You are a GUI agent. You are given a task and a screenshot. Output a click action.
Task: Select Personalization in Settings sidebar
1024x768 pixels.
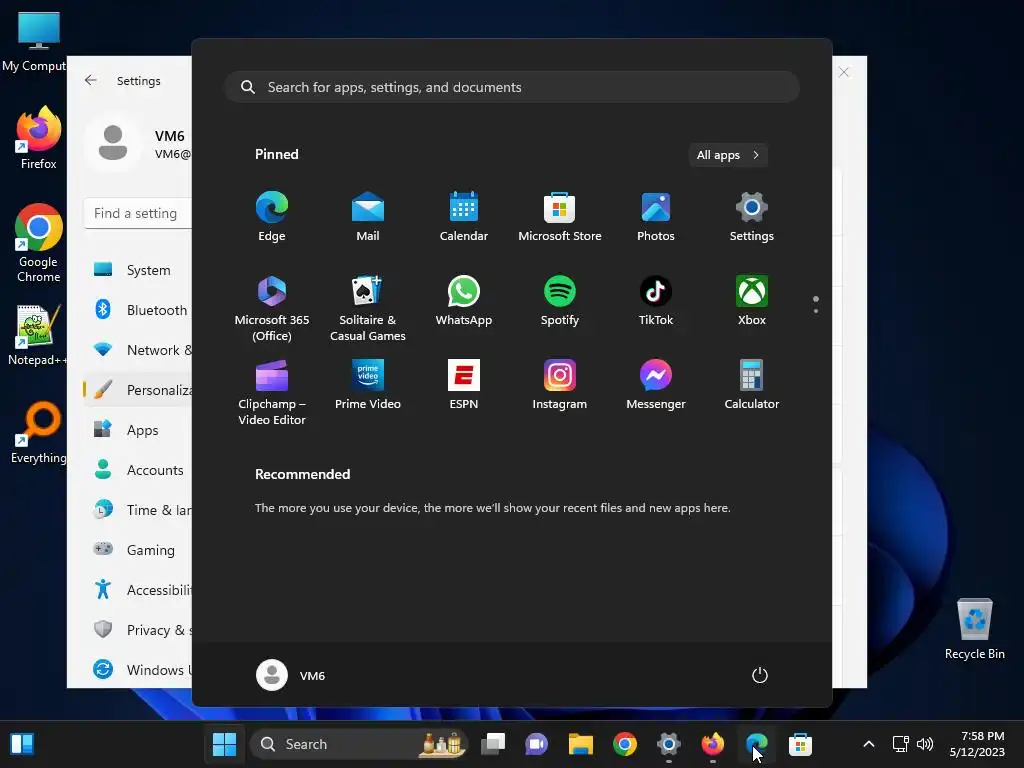138,390
